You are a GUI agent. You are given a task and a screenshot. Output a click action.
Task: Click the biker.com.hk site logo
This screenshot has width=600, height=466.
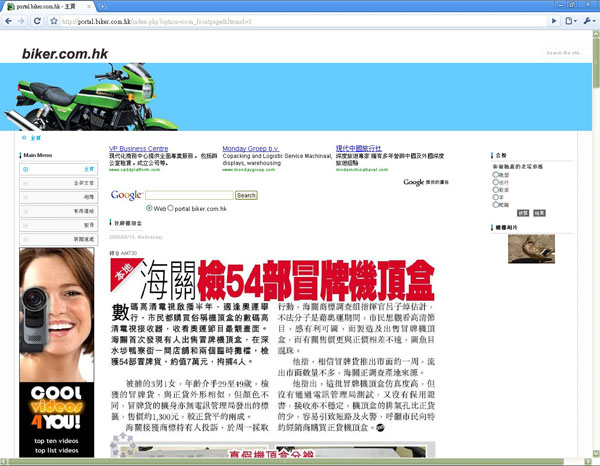click(67, 53)
